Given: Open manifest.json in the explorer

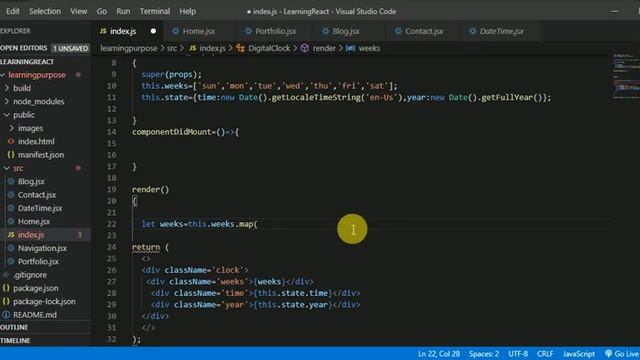Looking at the screenshot, I should click(x=41, y=155).
